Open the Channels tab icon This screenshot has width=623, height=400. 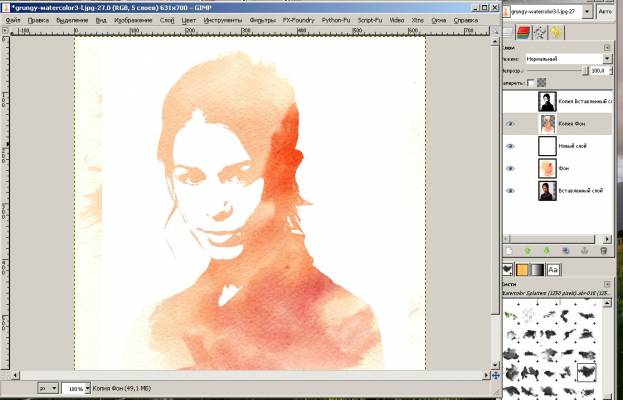tap(524, 33)
